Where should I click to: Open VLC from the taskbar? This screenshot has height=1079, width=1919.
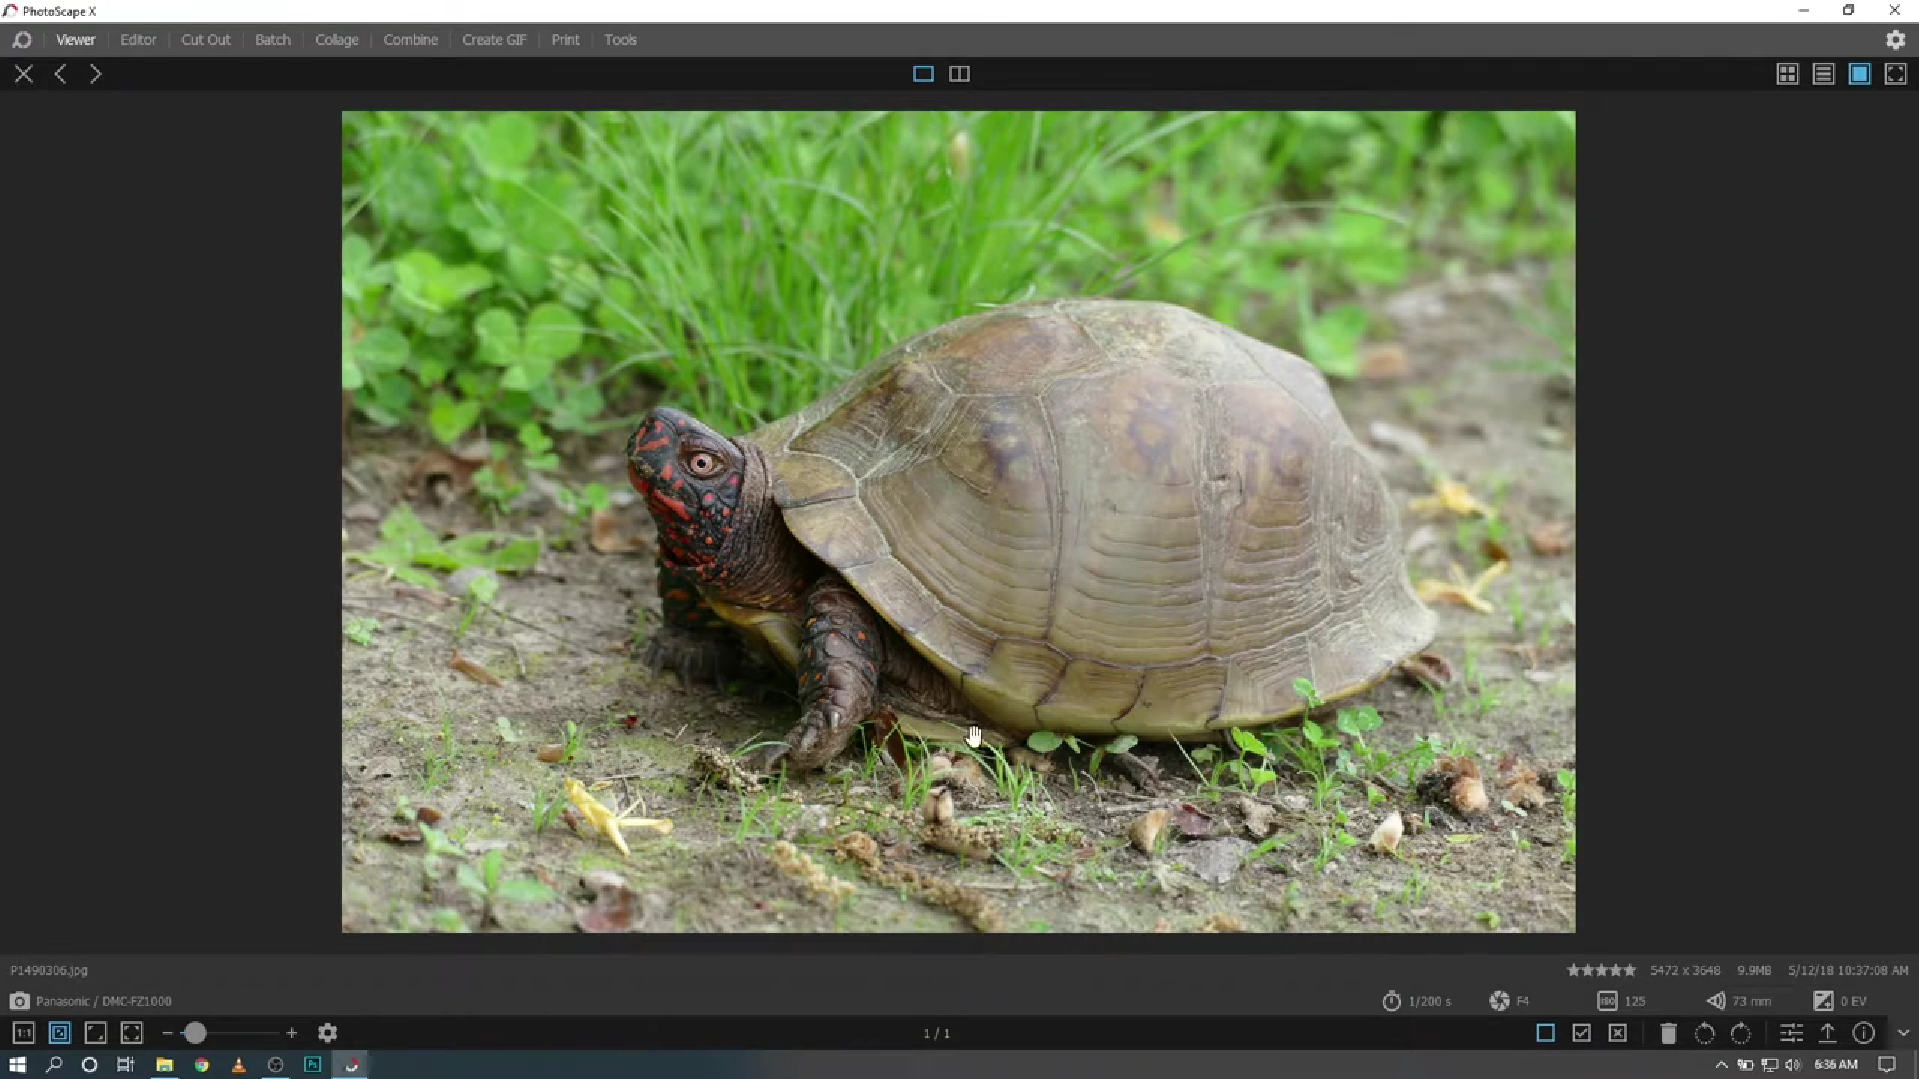(238, 1065)
